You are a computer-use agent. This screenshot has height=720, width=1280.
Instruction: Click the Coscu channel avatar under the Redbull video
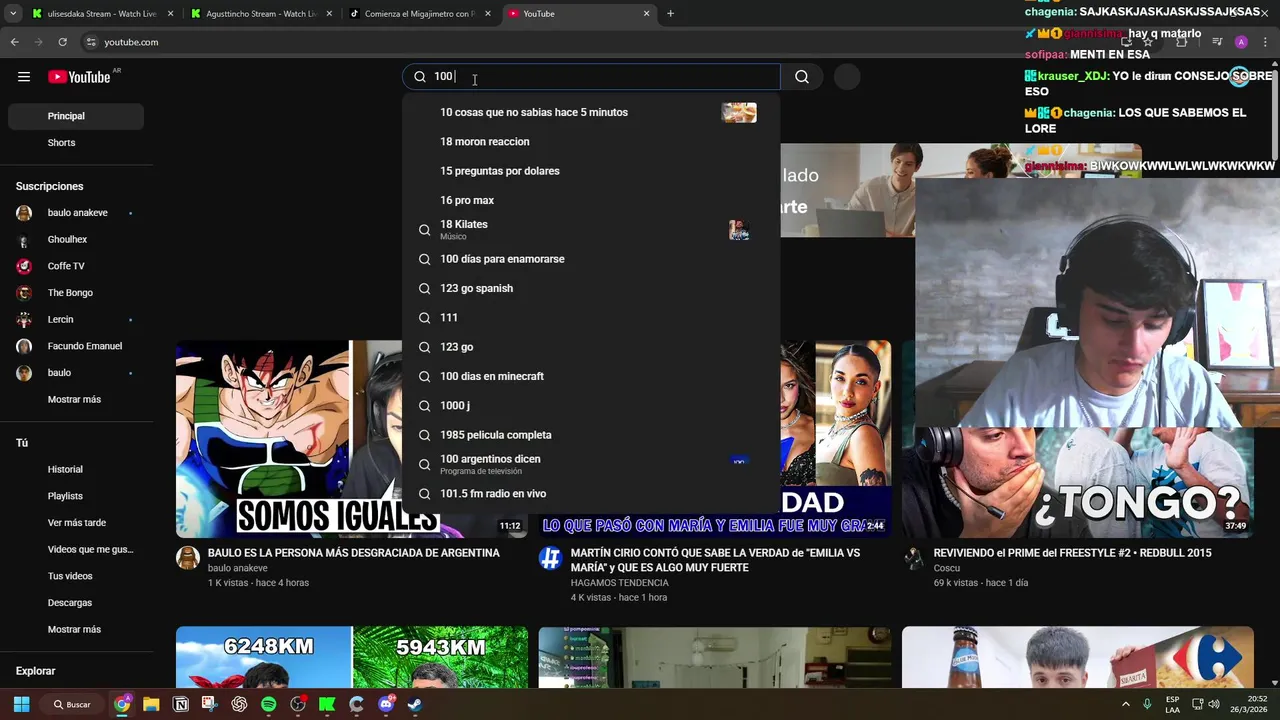914,558
